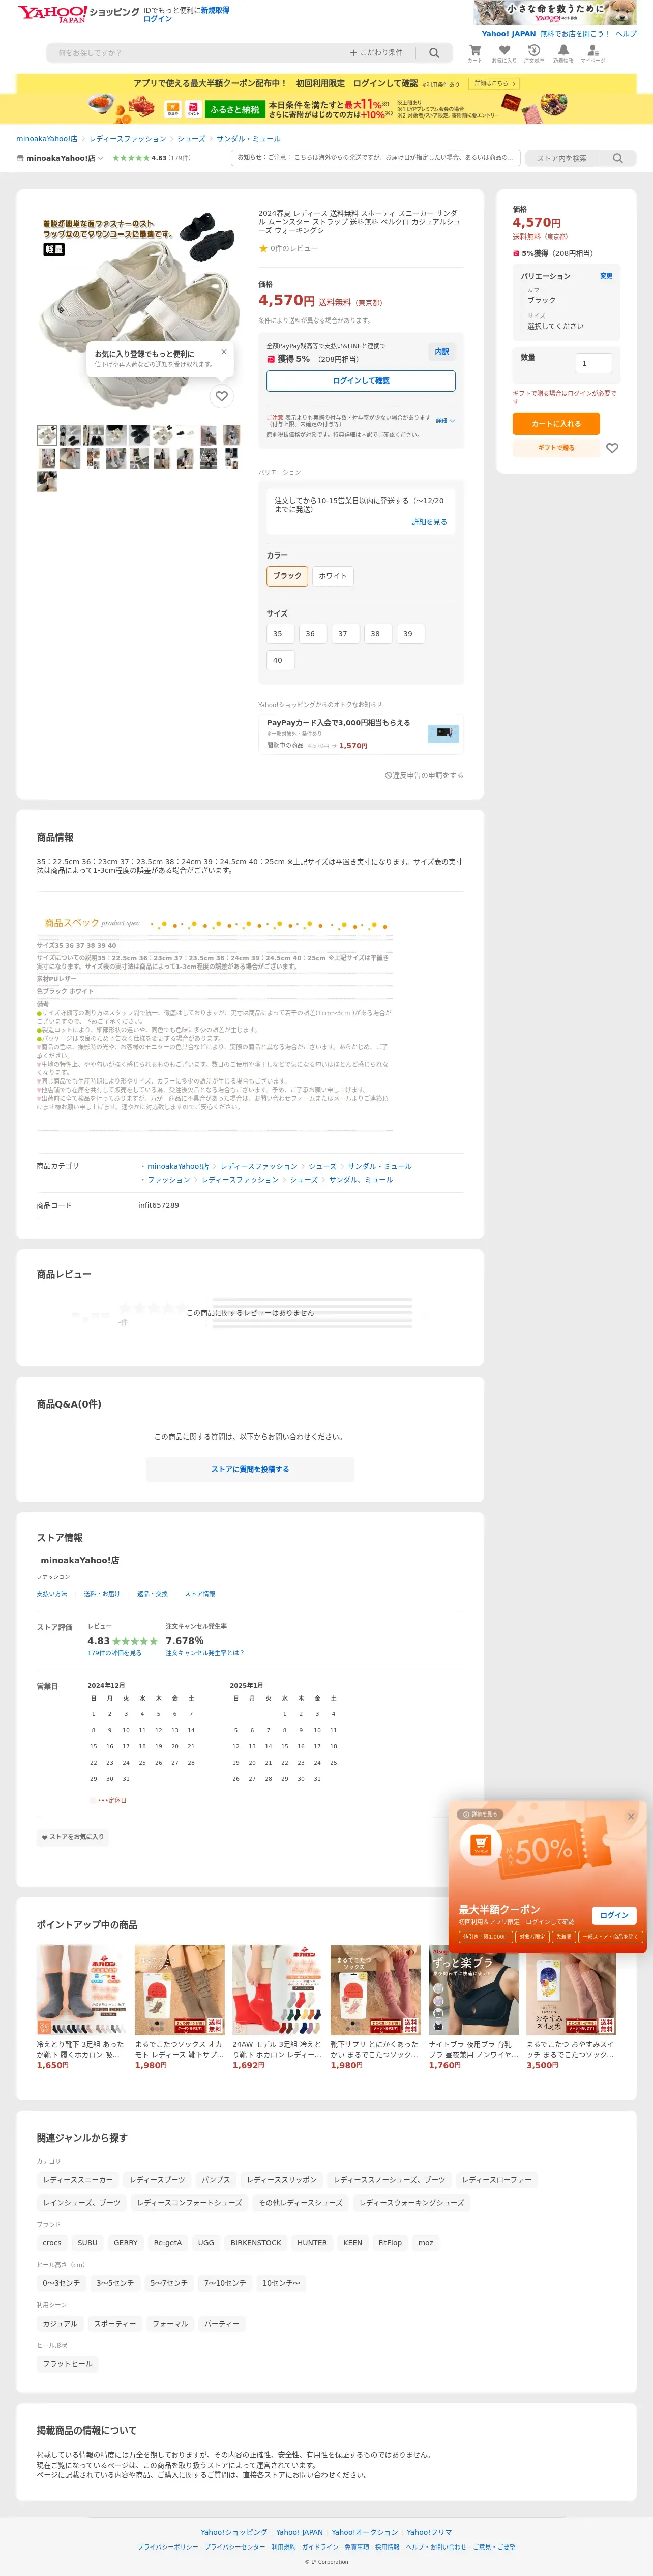653x2576 pixels.
Task: Select 0~3センチ heel height chip
Action: [61, 2283]
